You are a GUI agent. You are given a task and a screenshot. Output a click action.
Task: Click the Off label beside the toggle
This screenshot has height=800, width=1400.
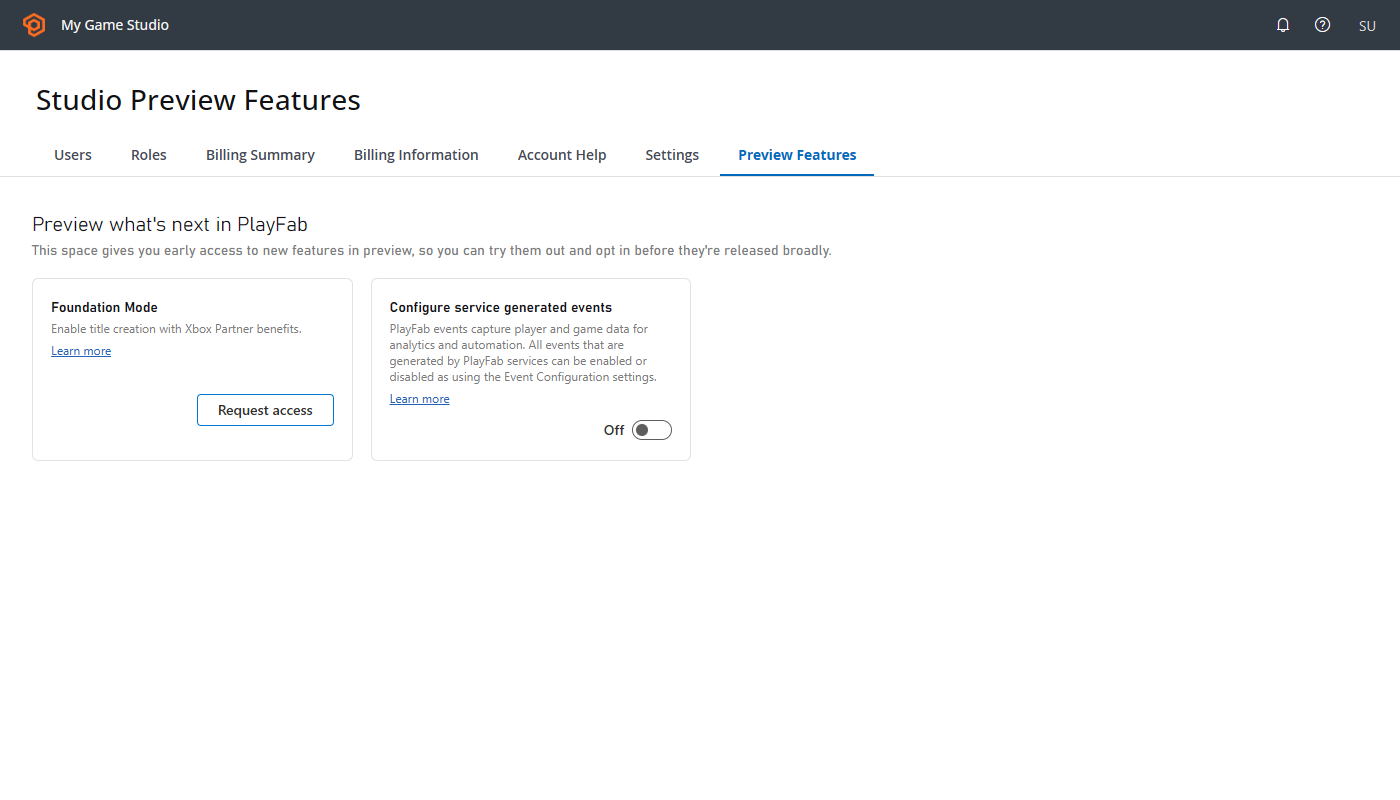614,430
